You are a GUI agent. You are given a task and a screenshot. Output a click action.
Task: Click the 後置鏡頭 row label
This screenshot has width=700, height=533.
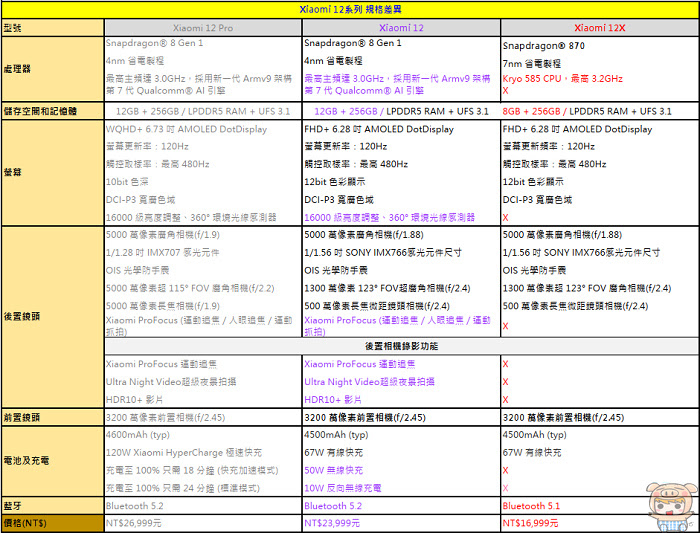pos(22,316)
